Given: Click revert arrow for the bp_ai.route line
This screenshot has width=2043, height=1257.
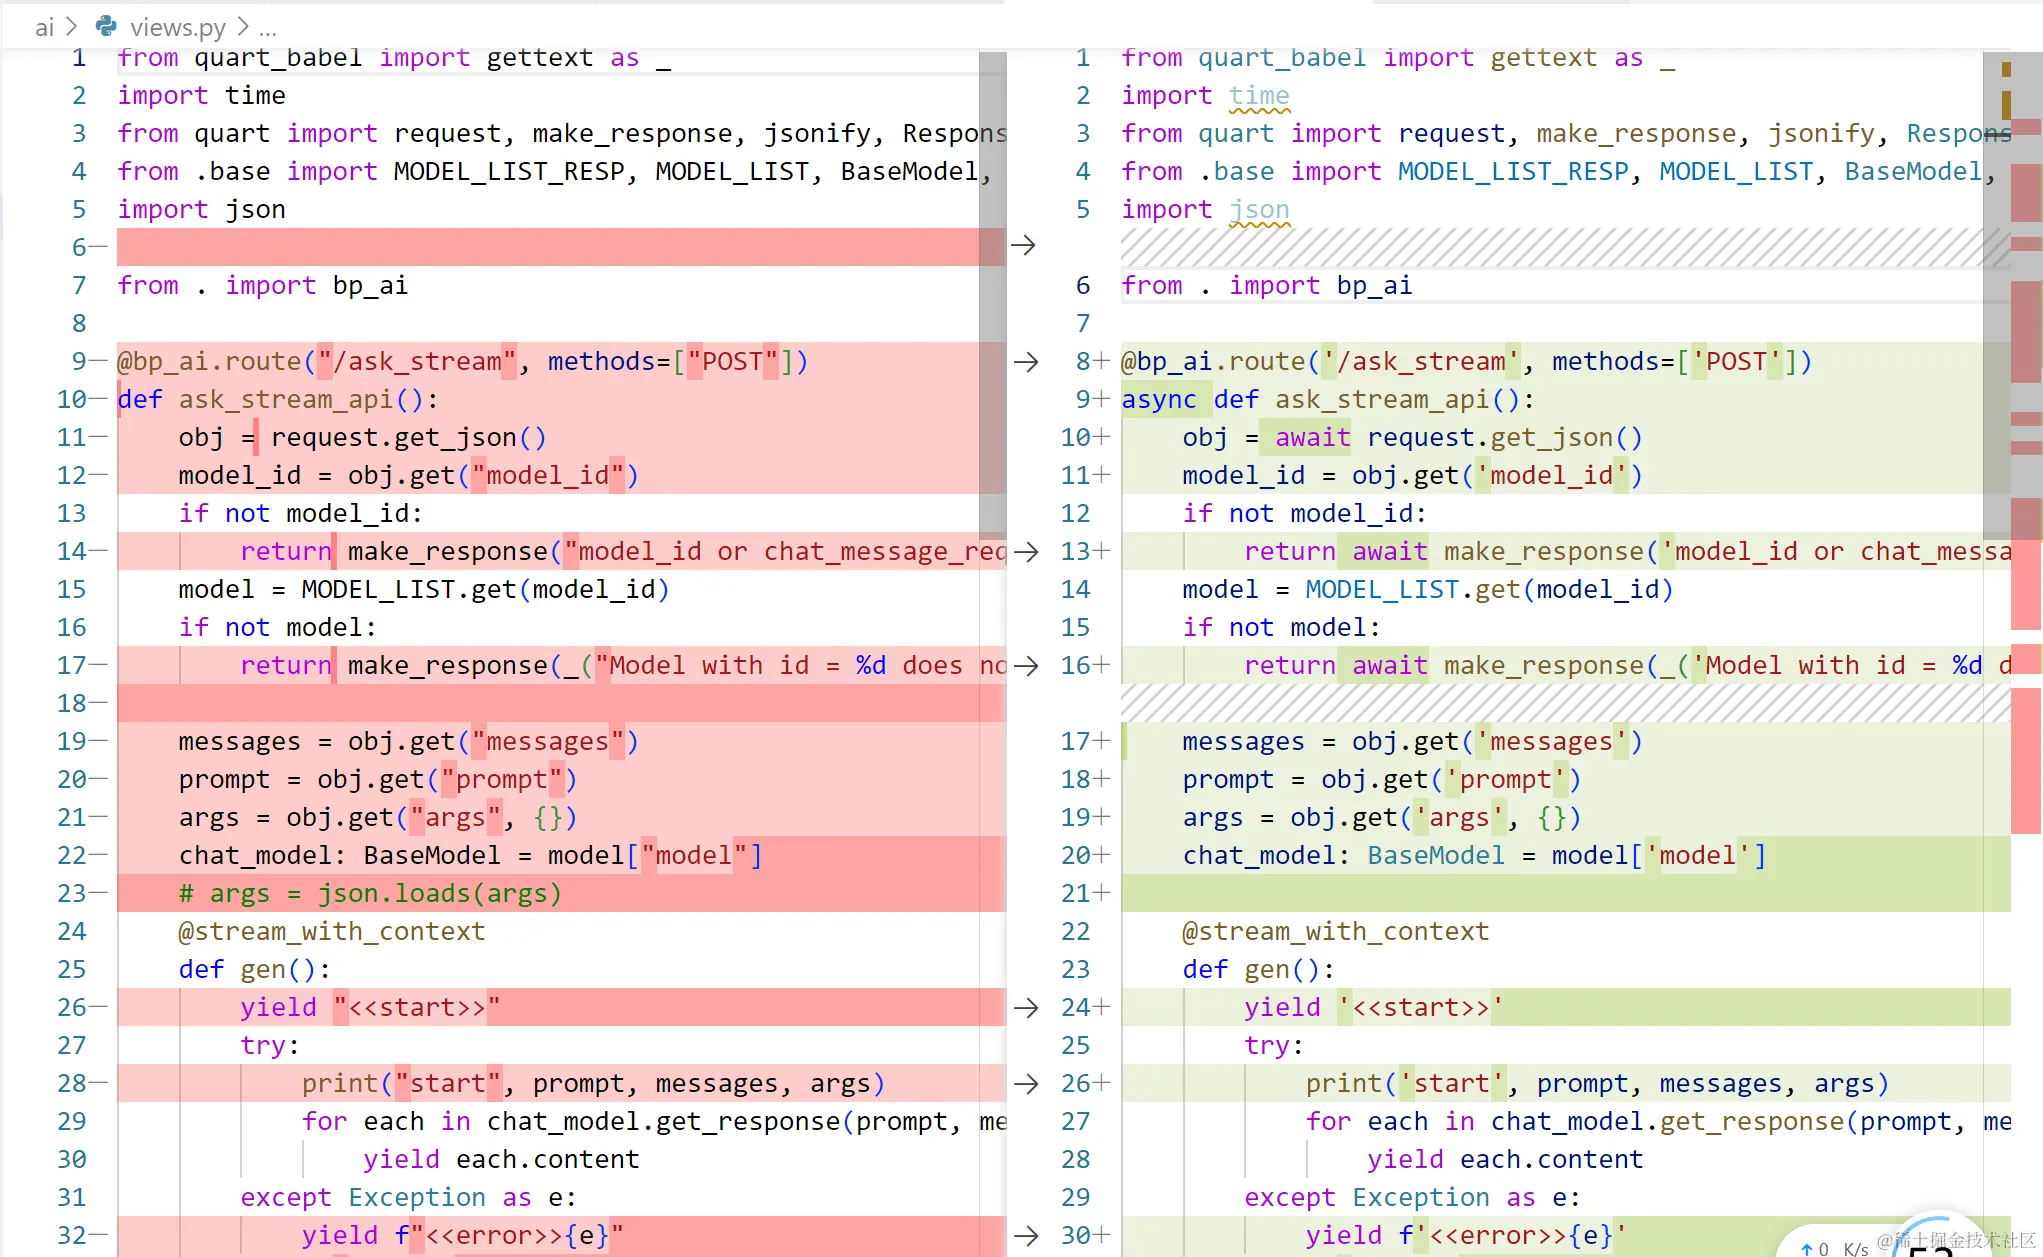Looking at the screenshot, I should coord(1026,361).
